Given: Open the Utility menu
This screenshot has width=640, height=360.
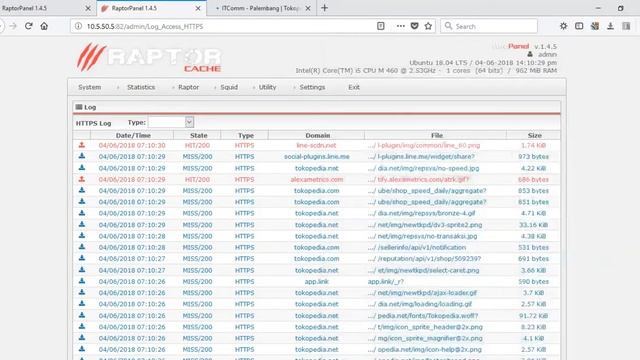Looking at the screenshot, I should [x=267, y=87].
